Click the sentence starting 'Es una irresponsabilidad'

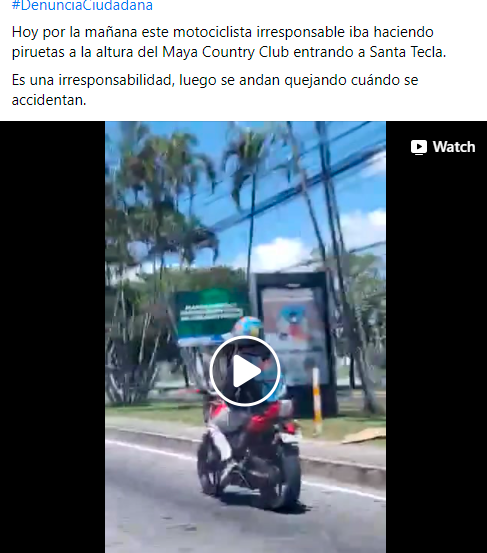coord(215,90)
